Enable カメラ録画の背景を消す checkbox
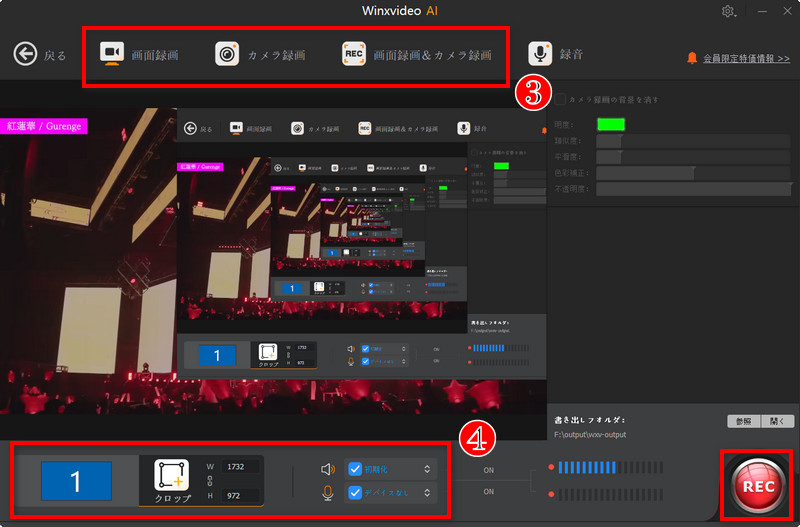The height and width of the screenshot is (527, 800). coord(560,99)
